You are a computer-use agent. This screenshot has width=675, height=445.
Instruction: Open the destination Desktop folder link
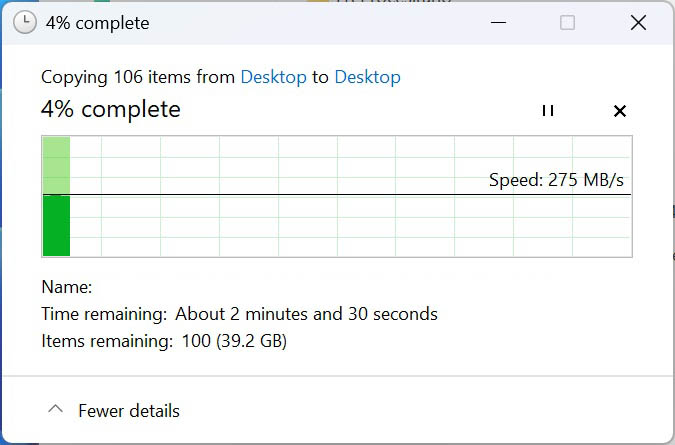(368, 77)
